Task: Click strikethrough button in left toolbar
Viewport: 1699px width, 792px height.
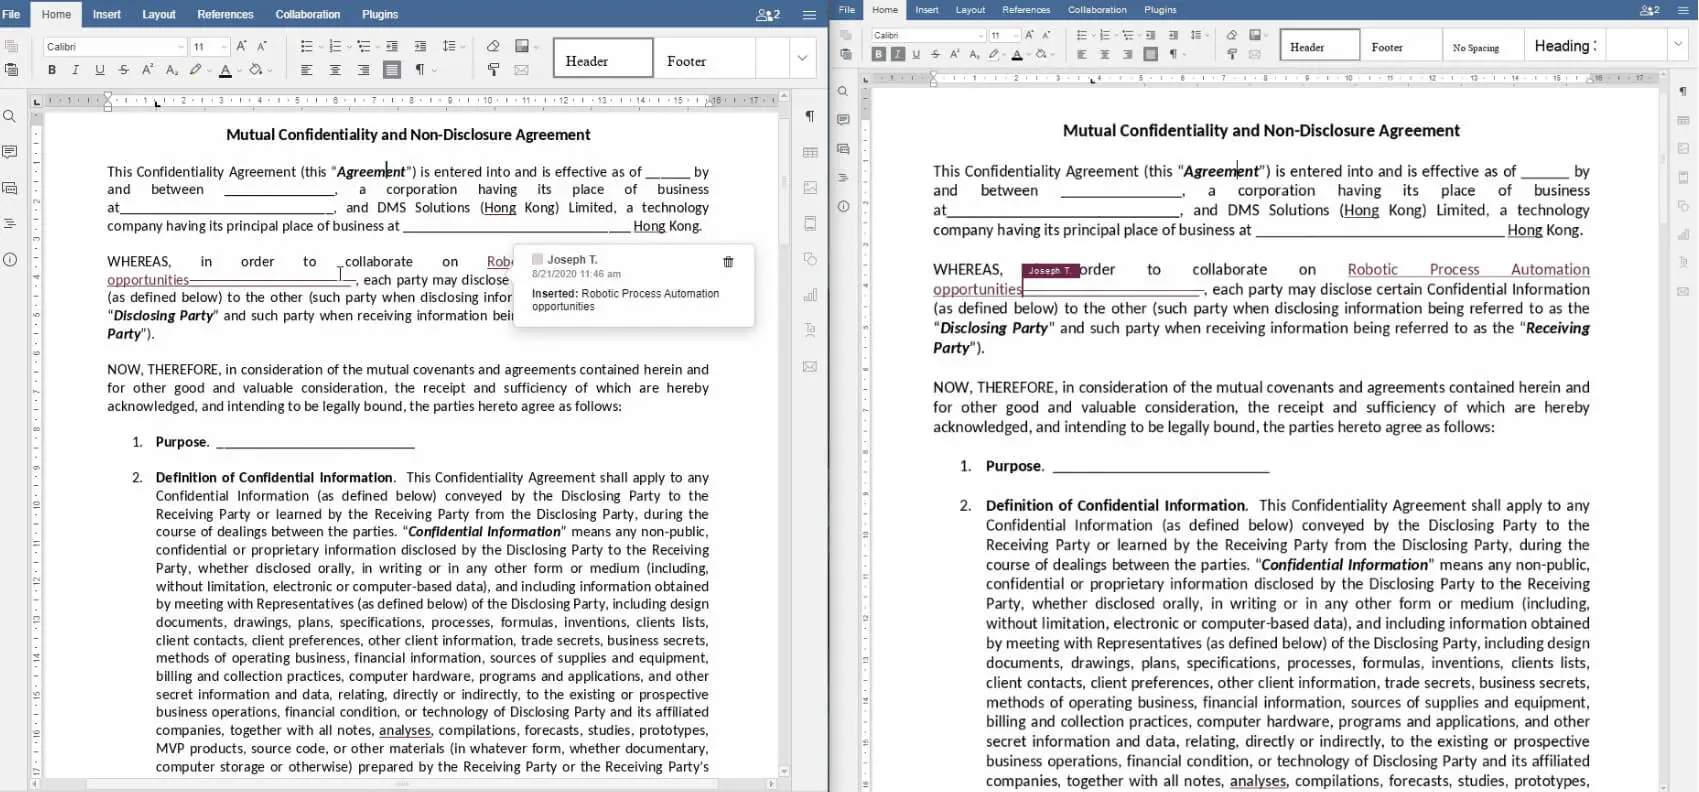Action: pyautogui.click(x=123, y=70)
